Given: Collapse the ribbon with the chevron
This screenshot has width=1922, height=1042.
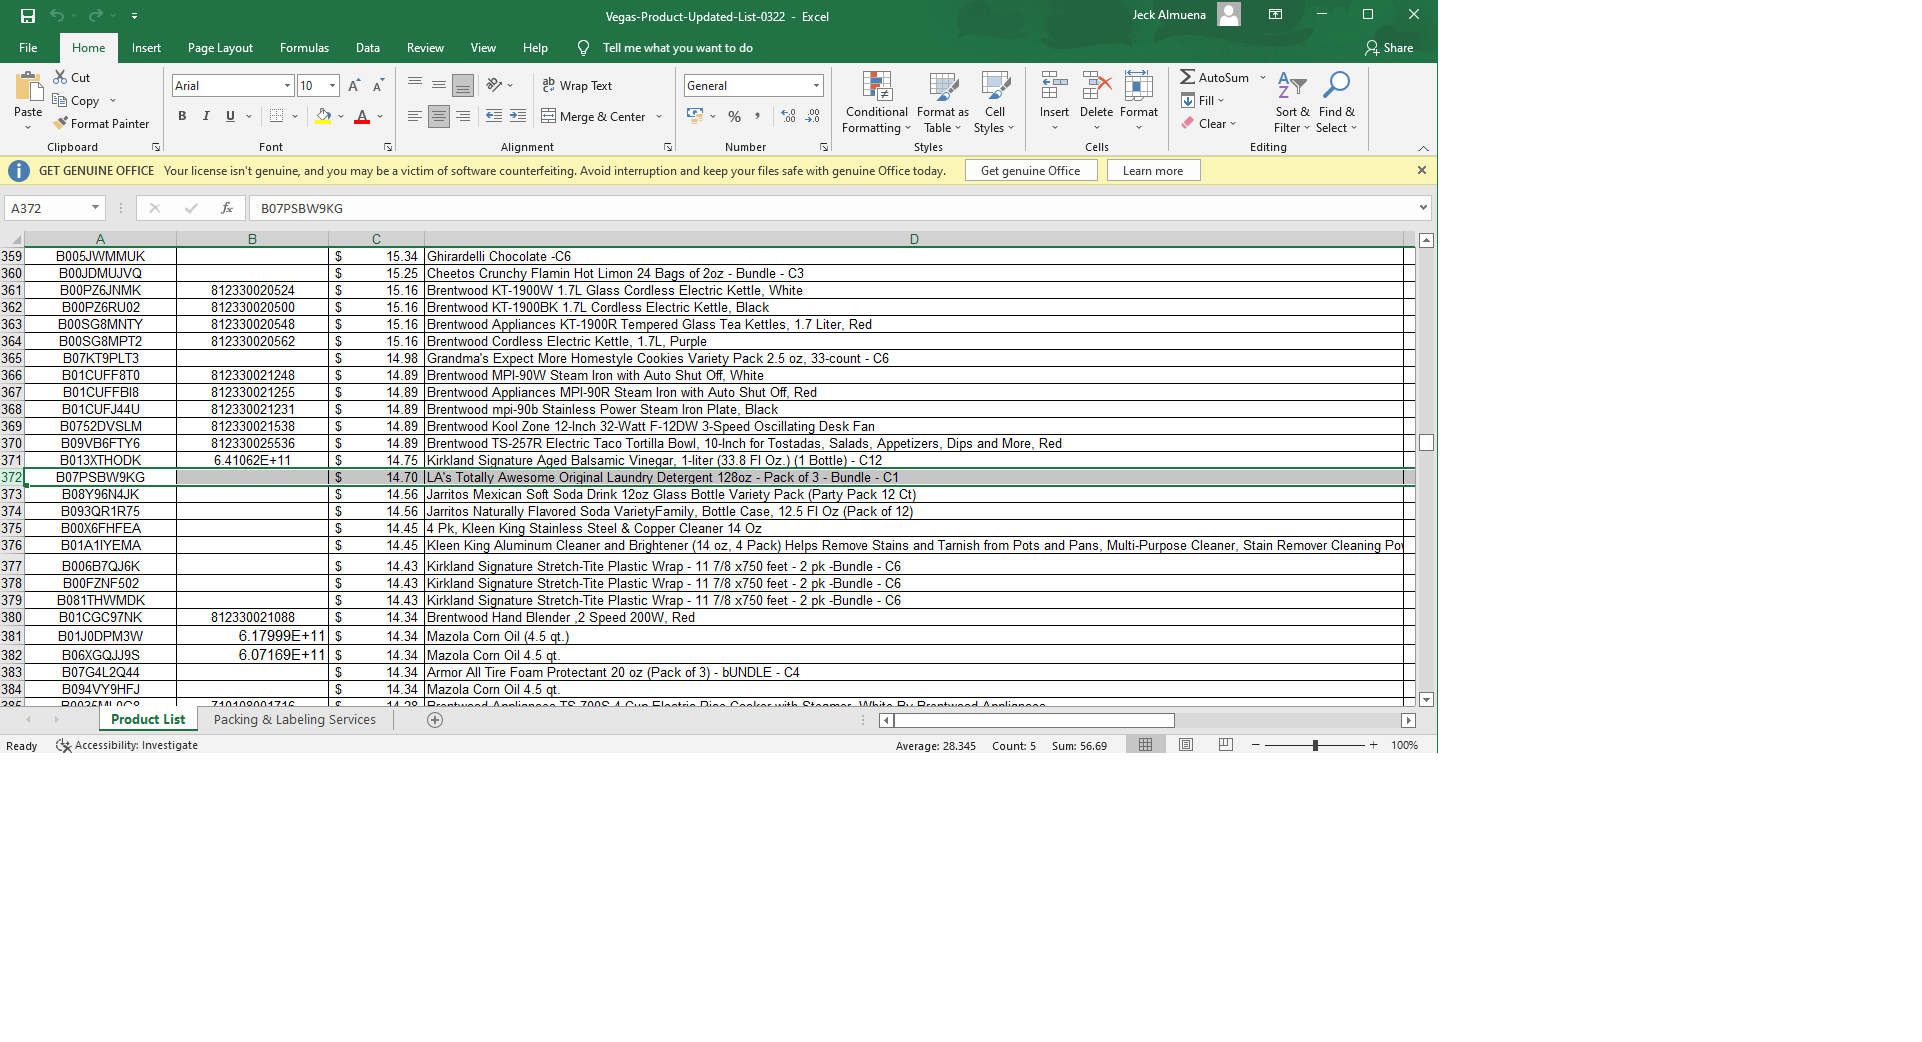Looking at the screenshot, I should 1423,148.
